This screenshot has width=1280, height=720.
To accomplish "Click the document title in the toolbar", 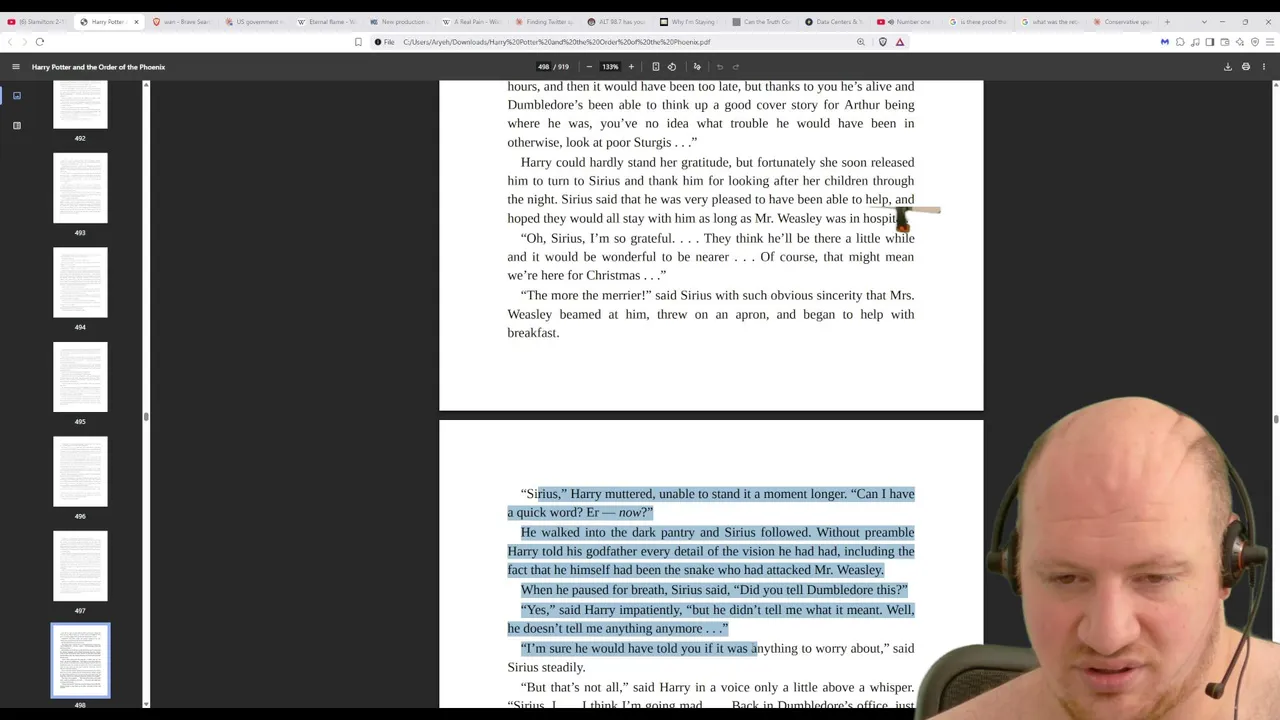I will pos(98,67).
